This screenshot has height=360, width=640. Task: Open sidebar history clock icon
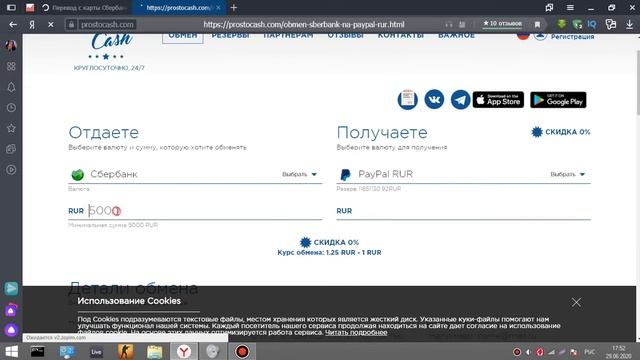click(11, 108)
